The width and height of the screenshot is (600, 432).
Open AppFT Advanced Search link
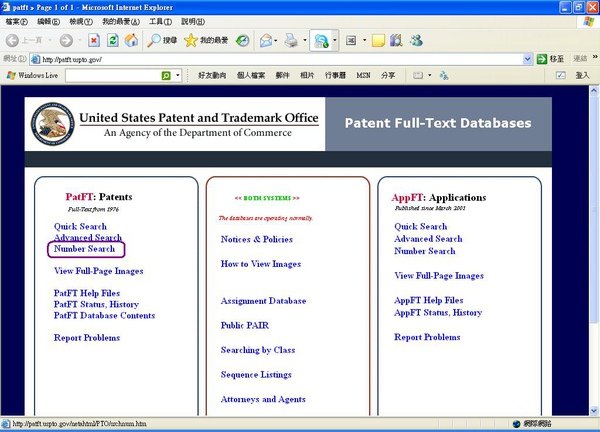(428, 239)
